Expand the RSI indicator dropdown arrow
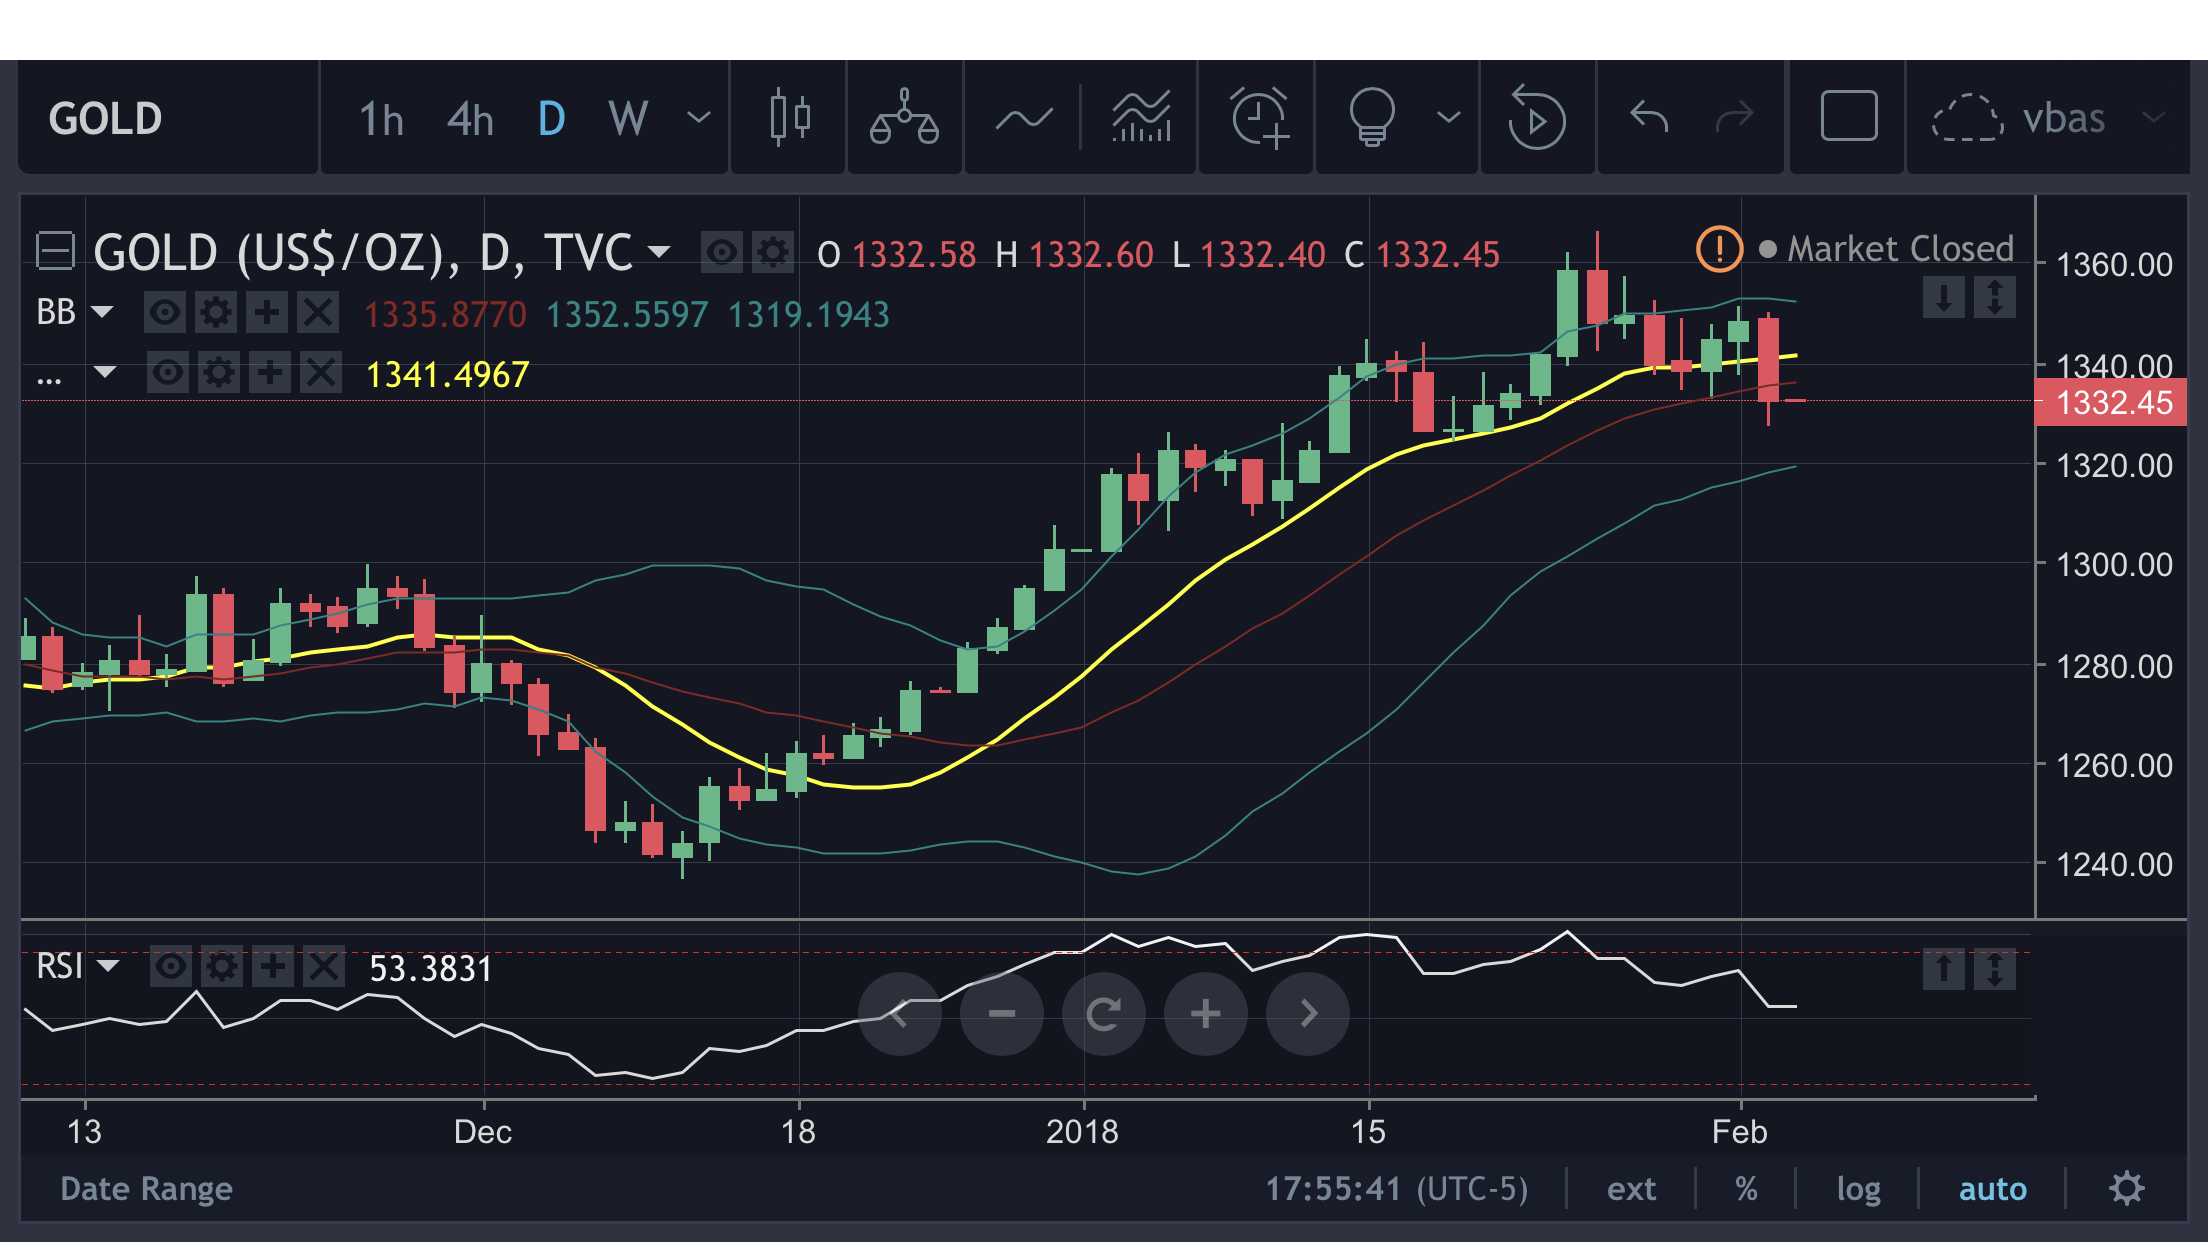 point(108,966)
